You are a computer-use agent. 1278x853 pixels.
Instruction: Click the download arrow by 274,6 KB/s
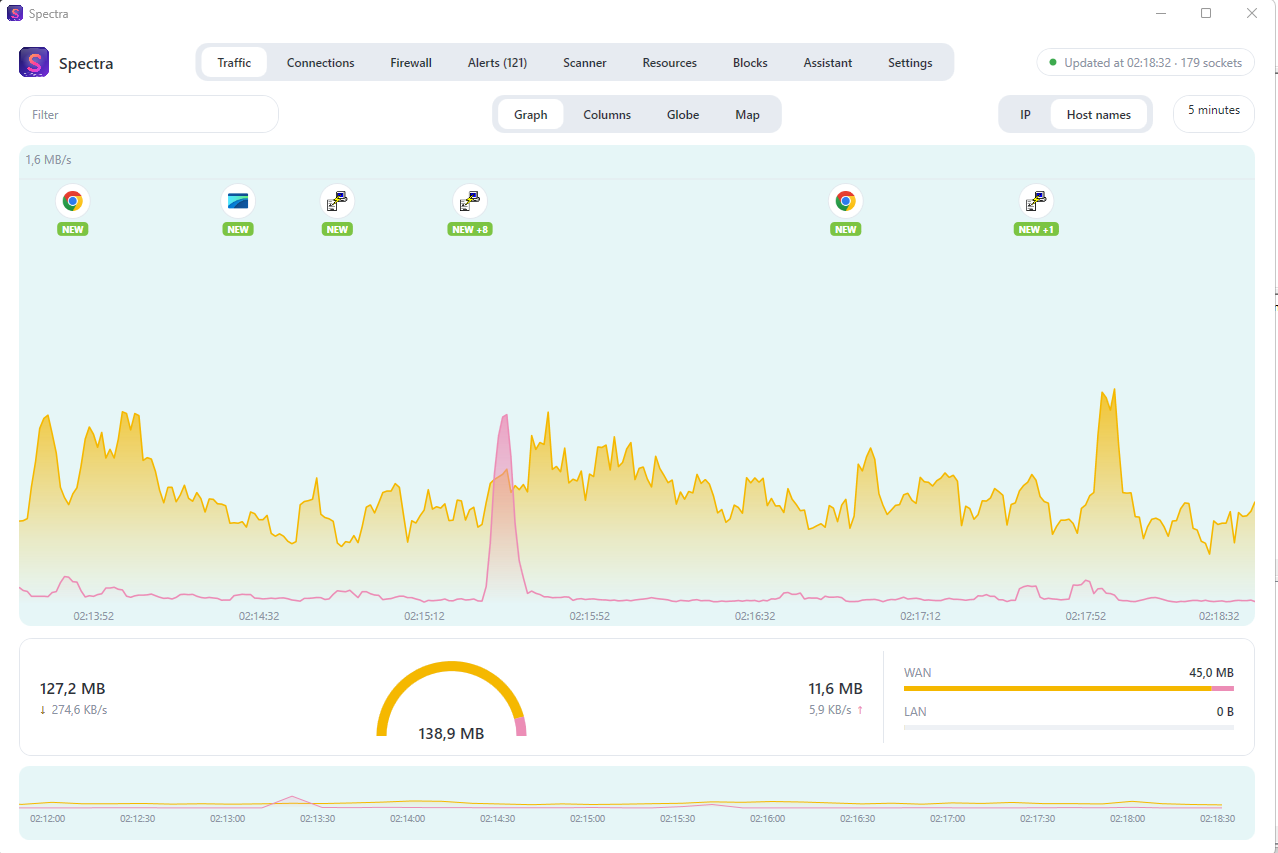(43, 710)
